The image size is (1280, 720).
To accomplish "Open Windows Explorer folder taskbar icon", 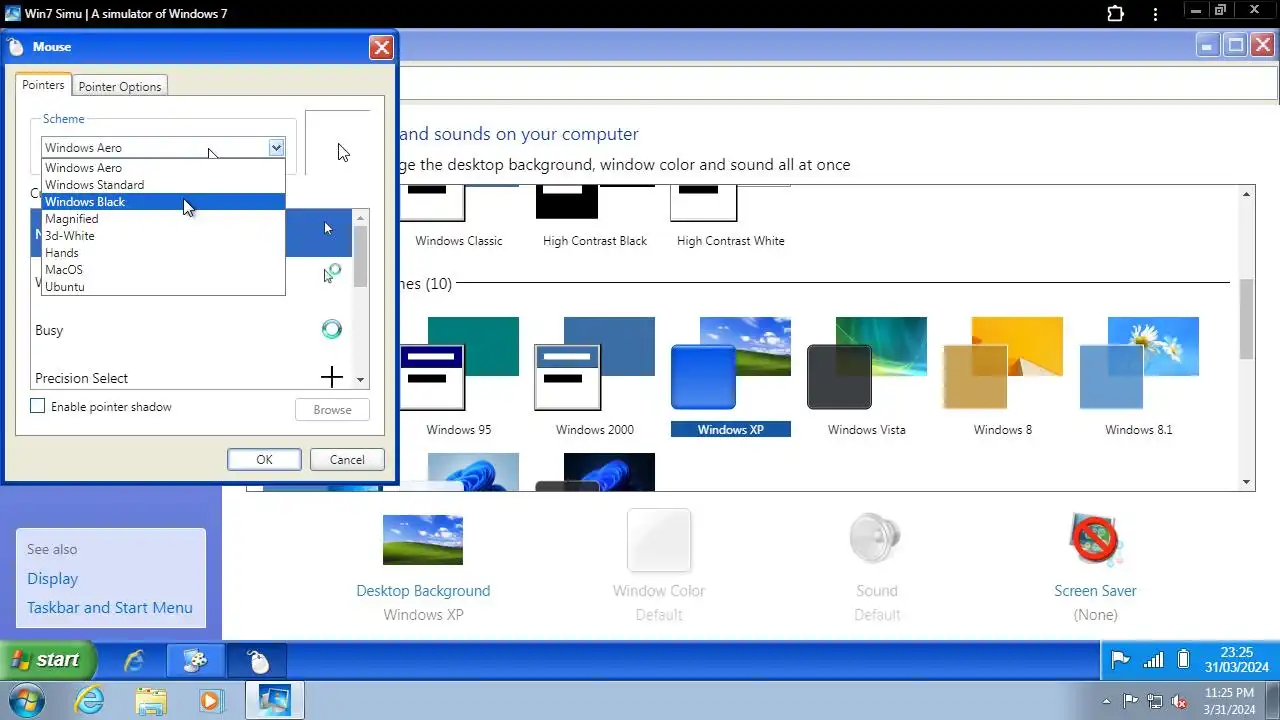I will click(x=151, y=700).
